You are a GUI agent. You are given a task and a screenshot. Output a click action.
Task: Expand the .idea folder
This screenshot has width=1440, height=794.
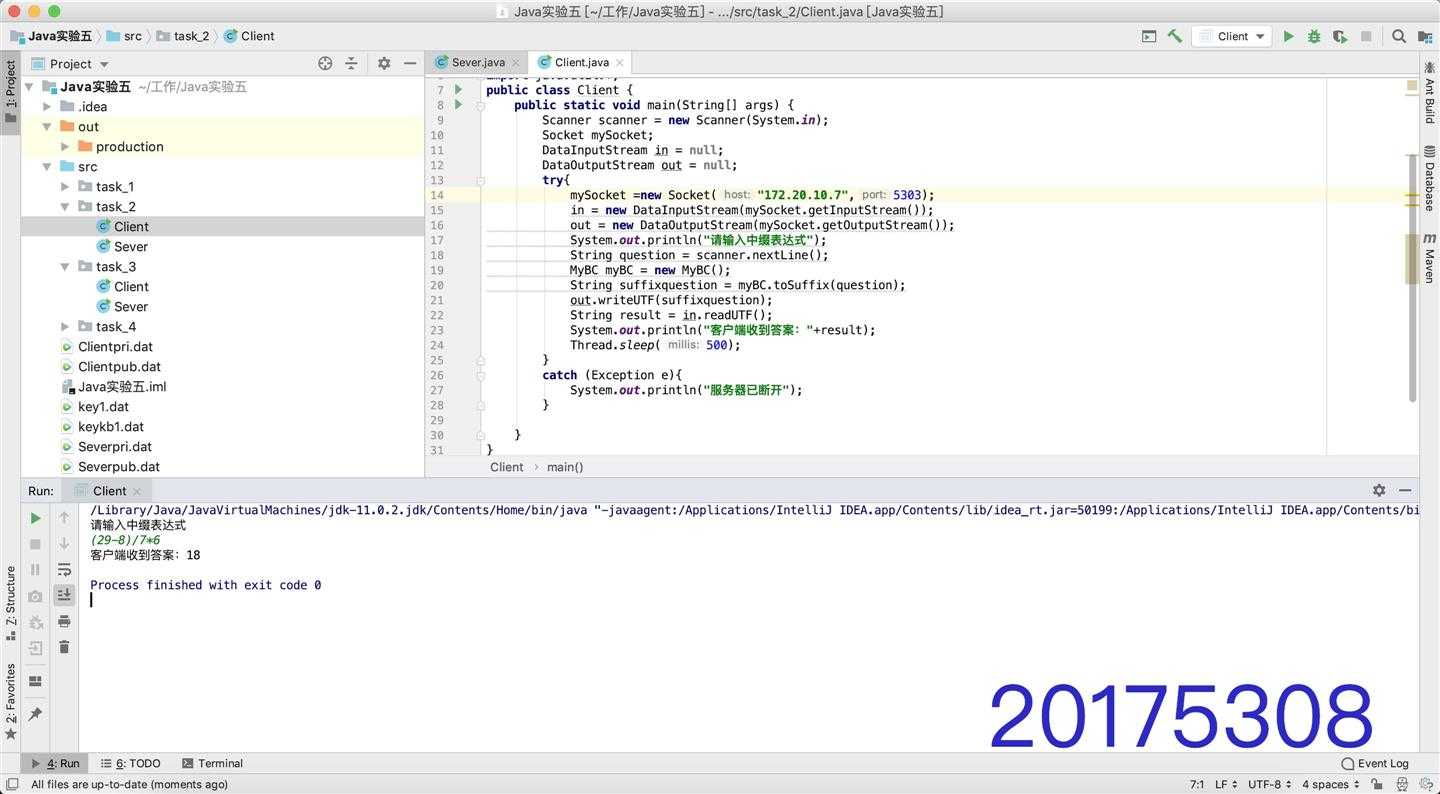point(47,106)
